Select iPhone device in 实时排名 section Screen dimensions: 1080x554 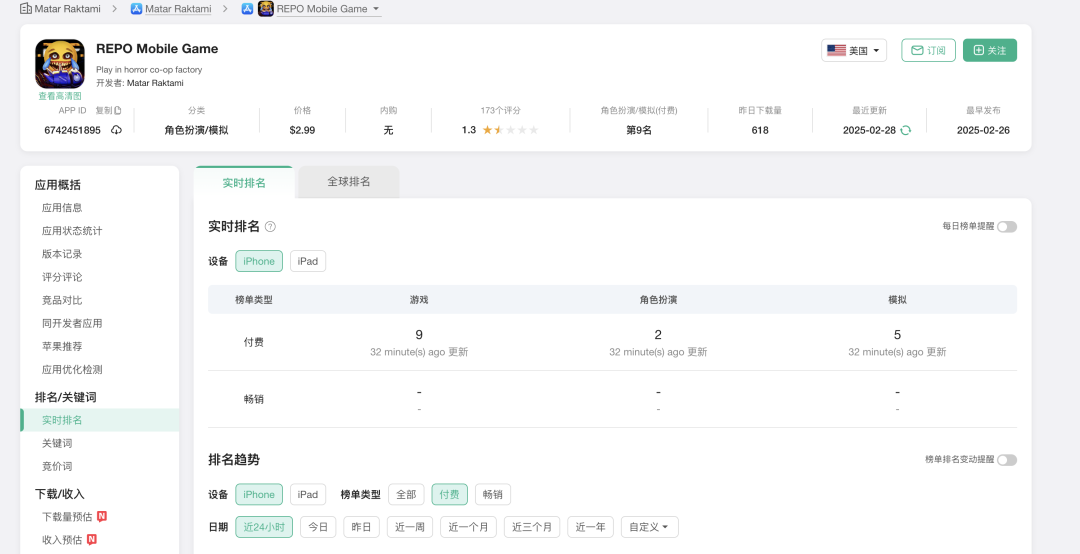tap(259, 261)
